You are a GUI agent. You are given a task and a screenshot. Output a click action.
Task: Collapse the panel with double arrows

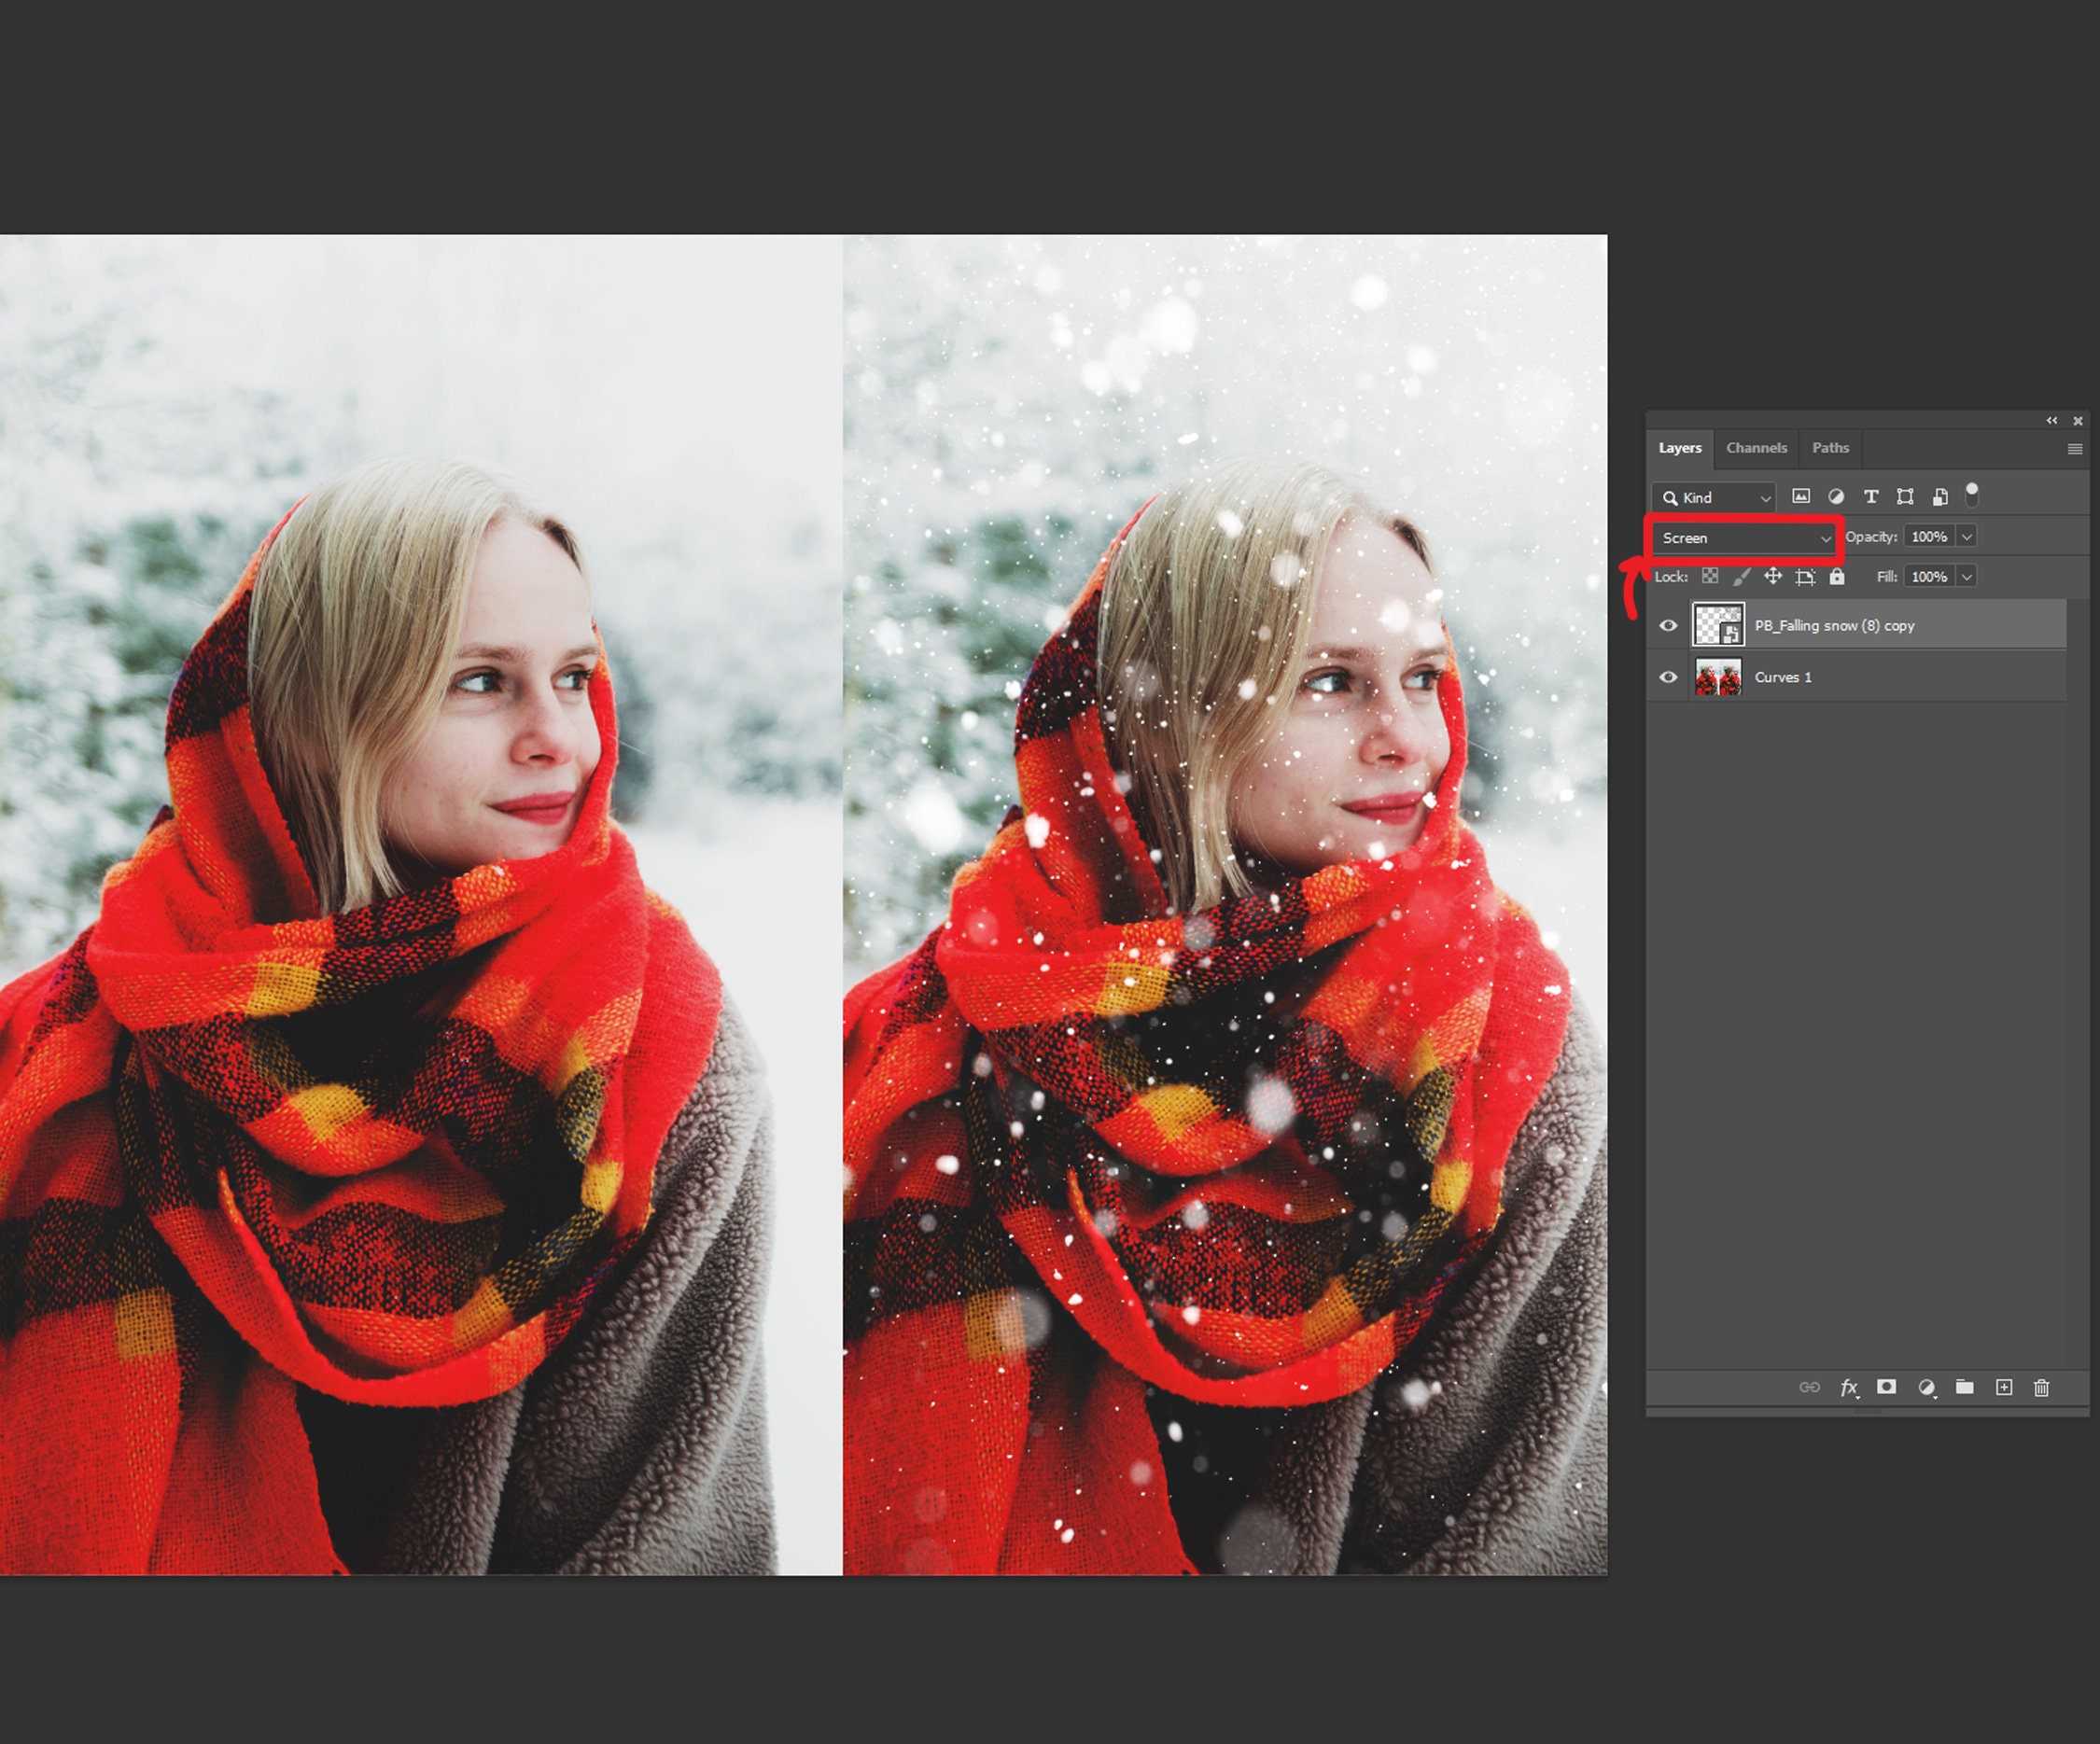click(2052, 420)
